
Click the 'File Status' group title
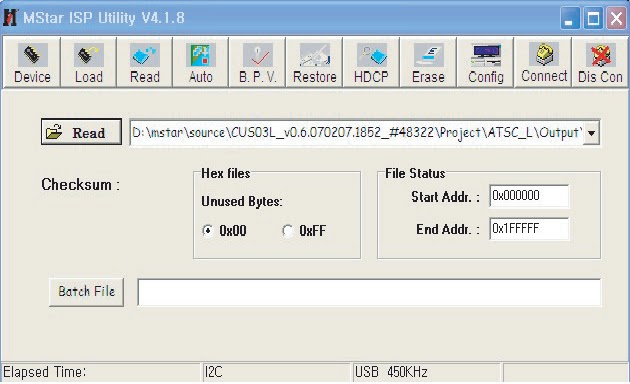[415, 173]
